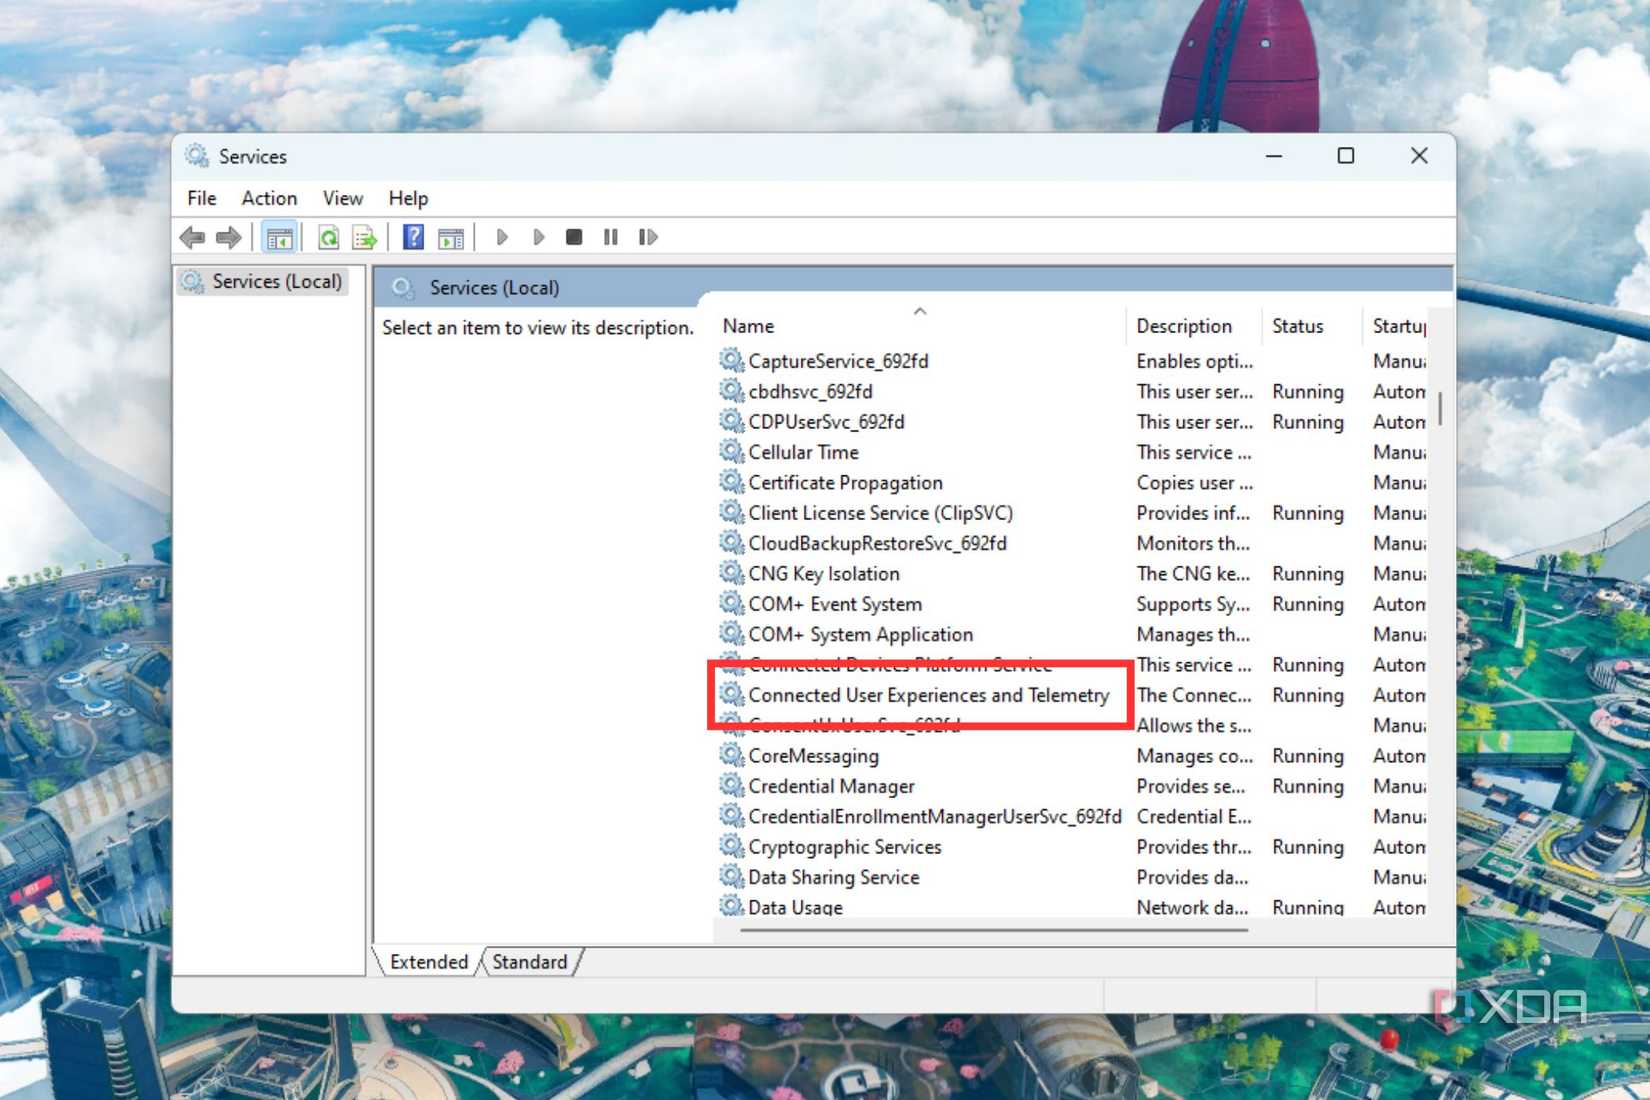Click the horizontal scrollbar below the service list
Image resolution: width=1650 pixels, height=1100 pixels.
pos(990,931)
